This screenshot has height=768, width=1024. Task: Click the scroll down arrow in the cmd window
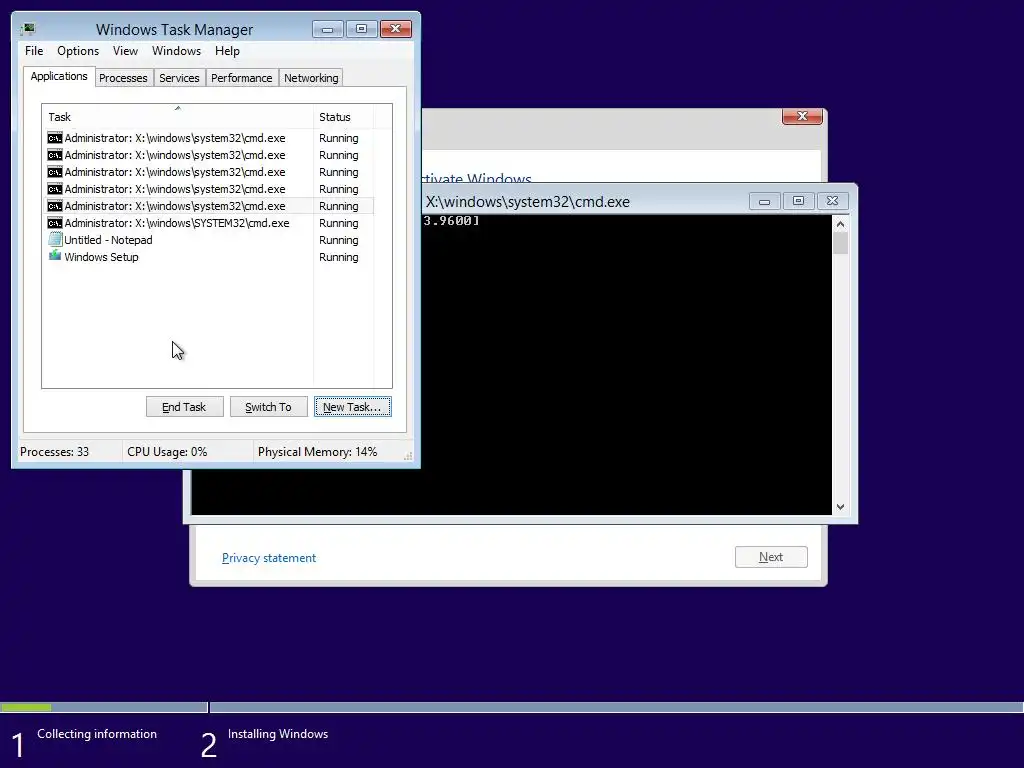840,507
